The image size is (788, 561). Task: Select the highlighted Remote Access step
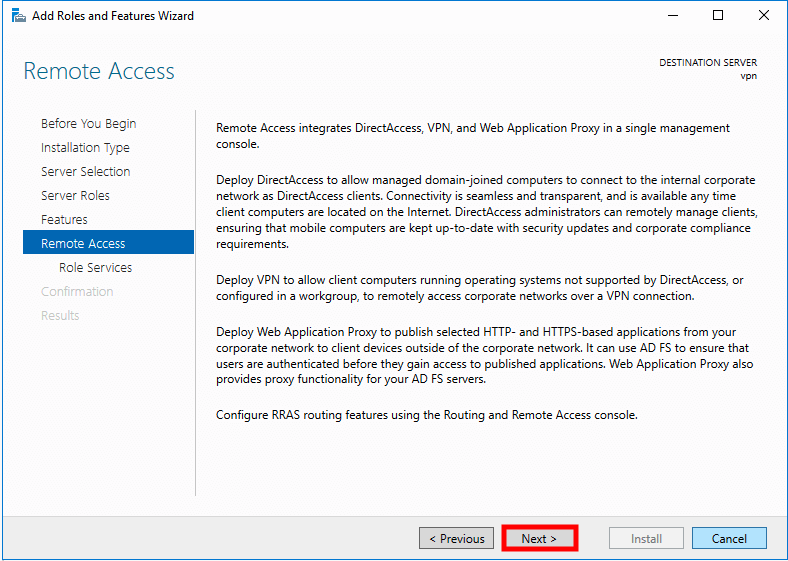[83, 244]
